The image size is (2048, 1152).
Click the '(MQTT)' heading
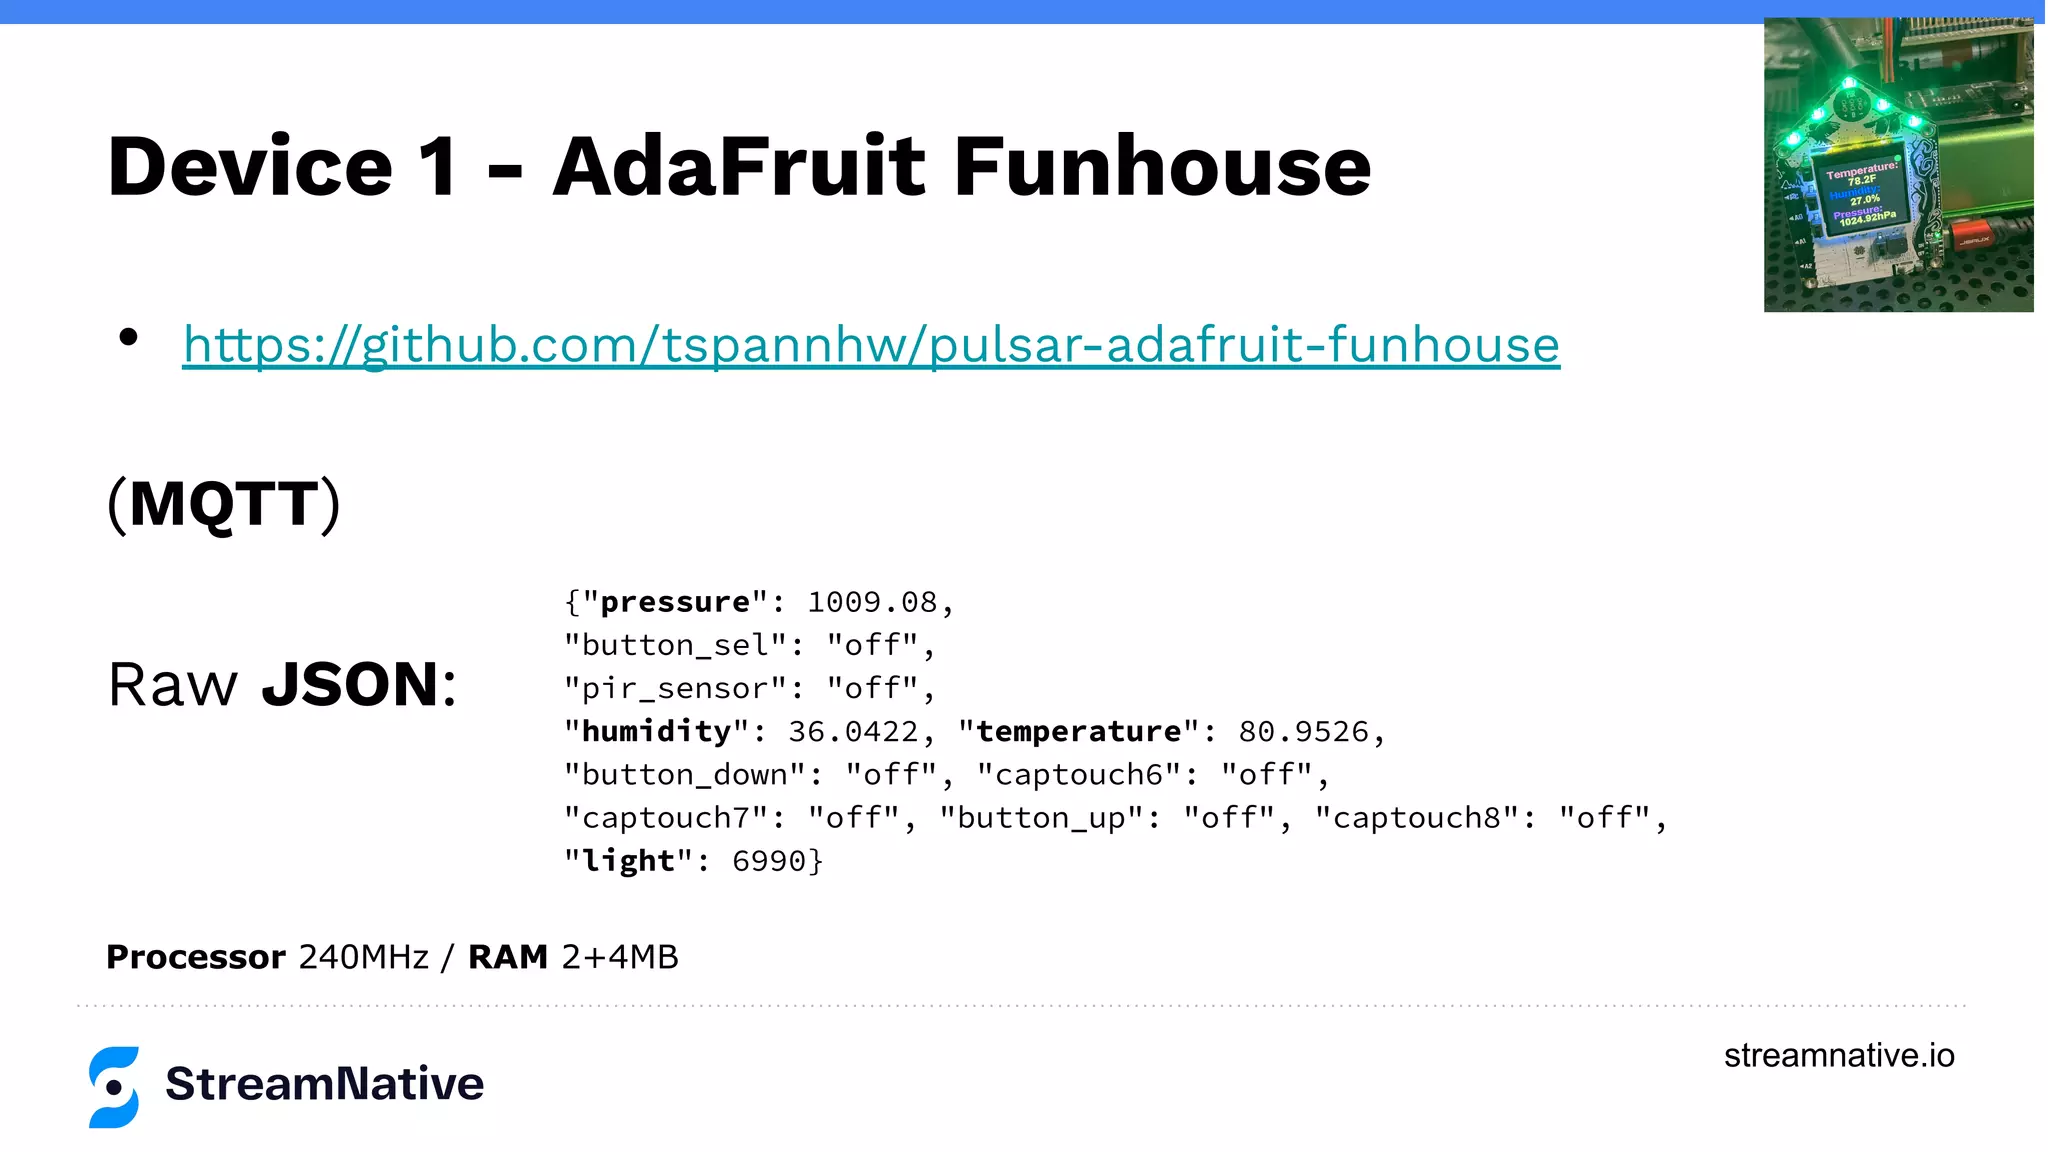(224, 503)
